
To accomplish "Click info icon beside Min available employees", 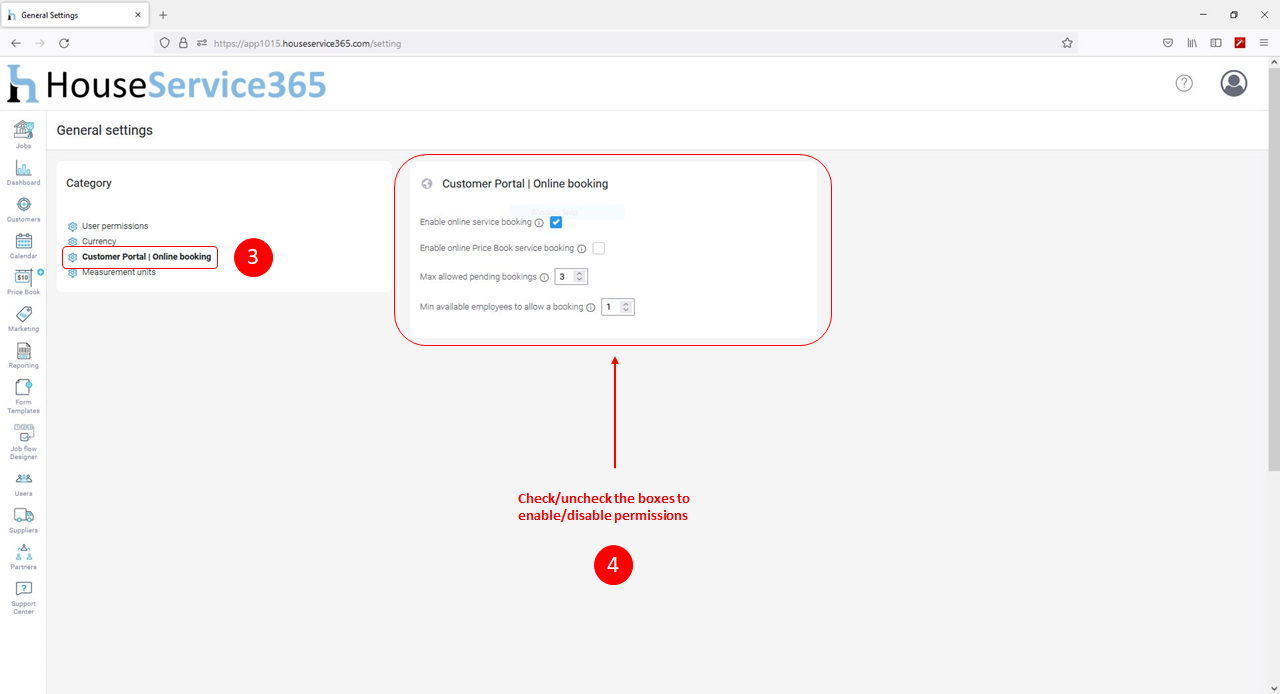I will click(x=591, y=308).
